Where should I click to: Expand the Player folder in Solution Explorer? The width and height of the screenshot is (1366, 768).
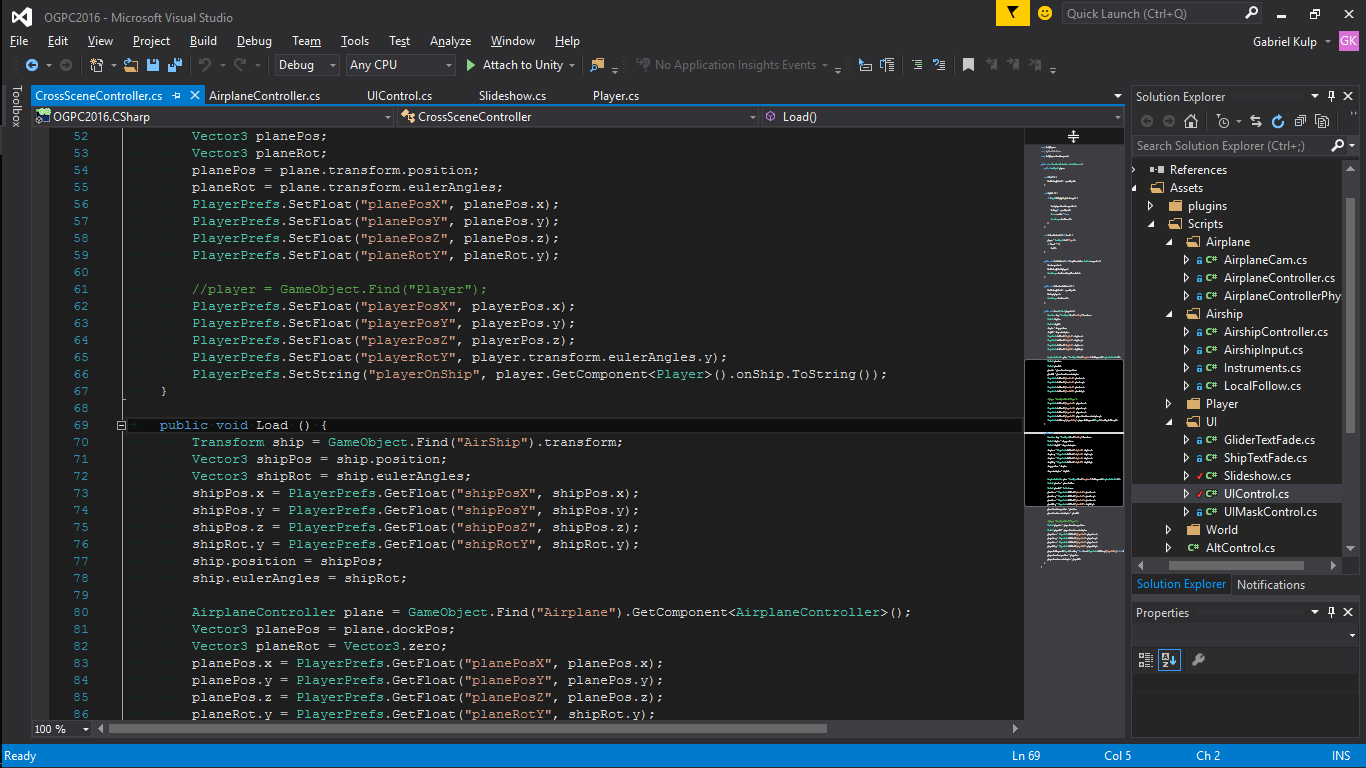coord(1169,404)
